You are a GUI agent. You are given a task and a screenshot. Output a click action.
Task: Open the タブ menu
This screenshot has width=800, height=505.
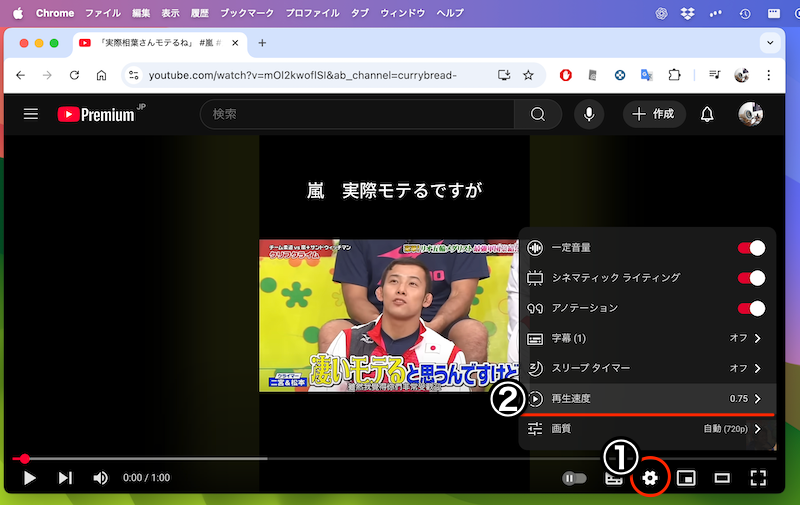pyautogui.click(x=360, y=13)
